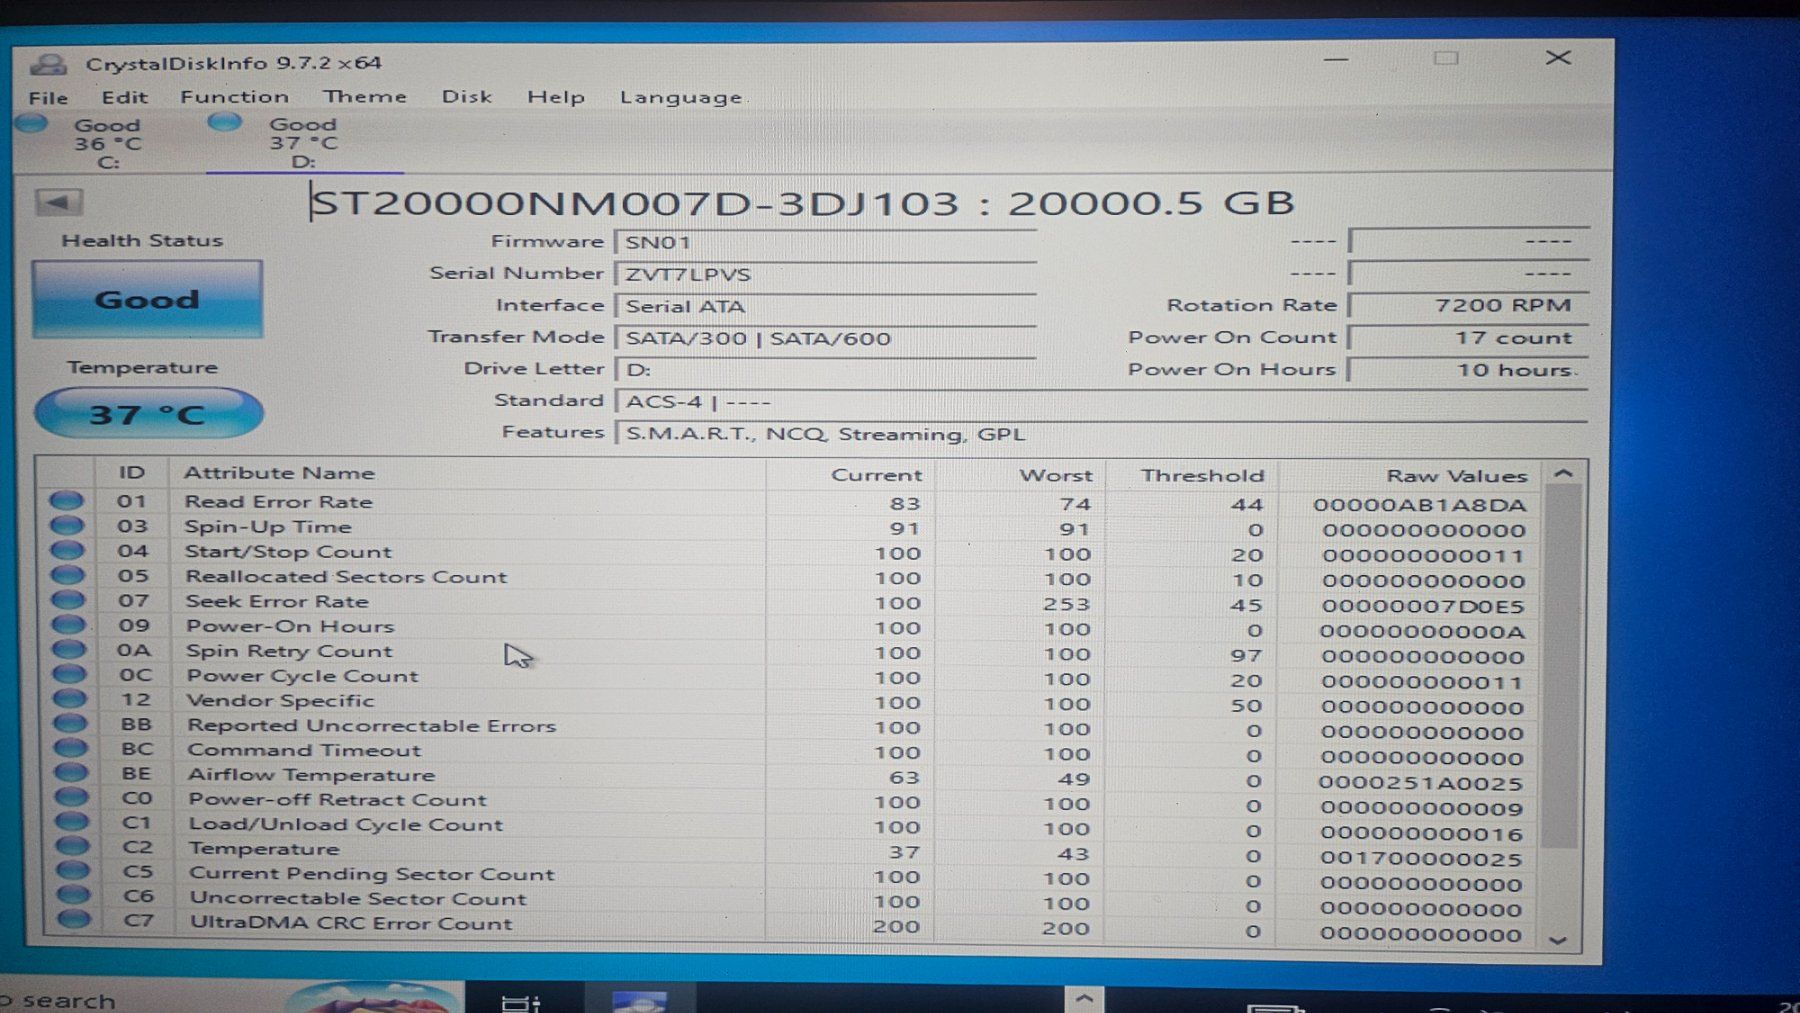Click status icon for Command Timeout
Screen dimensions: 1800x1013
tap(71, 748)
